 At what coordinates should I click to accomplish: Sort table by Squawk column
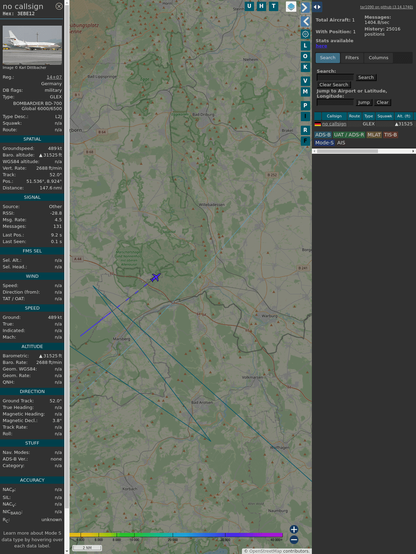(x=384, y=116)
